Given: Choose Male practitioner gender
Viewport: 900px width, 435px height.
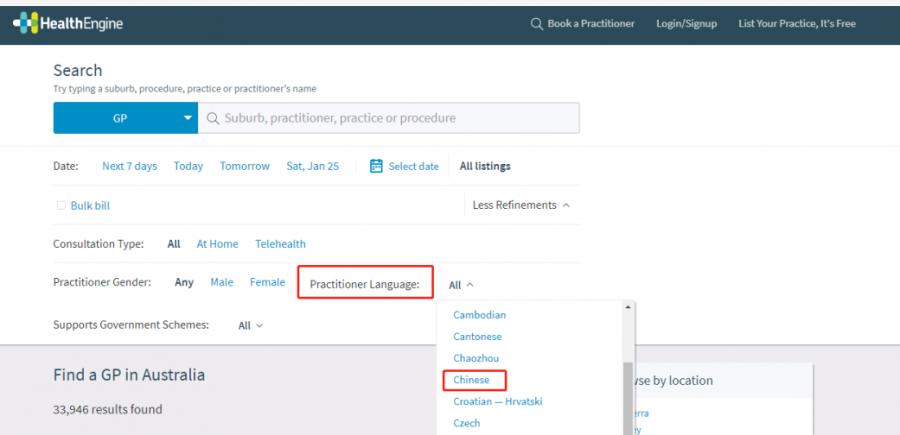Looking at the screenshot, I should [x=222, y=282].
